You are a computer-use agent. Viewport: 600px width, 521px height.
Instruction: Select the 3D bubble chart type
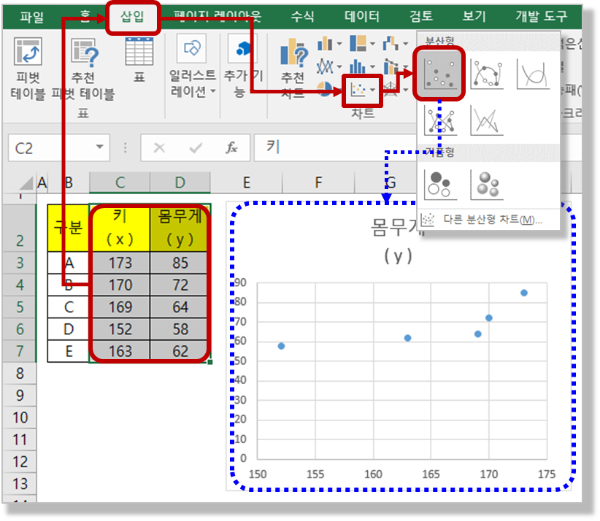click(x=486, y=185)
